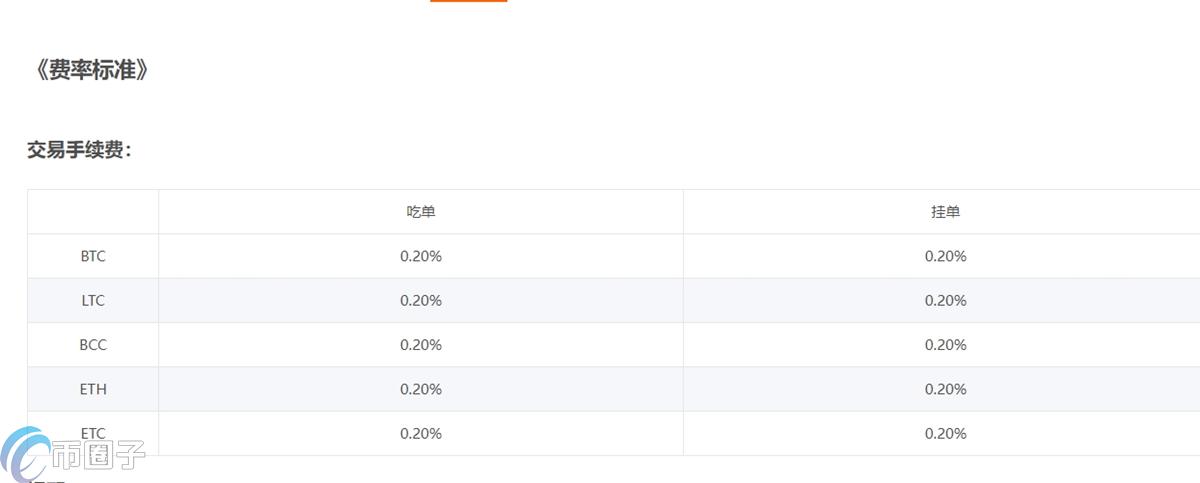
Task: Select the 交易手续费 section title
Action: pos(79,150)
